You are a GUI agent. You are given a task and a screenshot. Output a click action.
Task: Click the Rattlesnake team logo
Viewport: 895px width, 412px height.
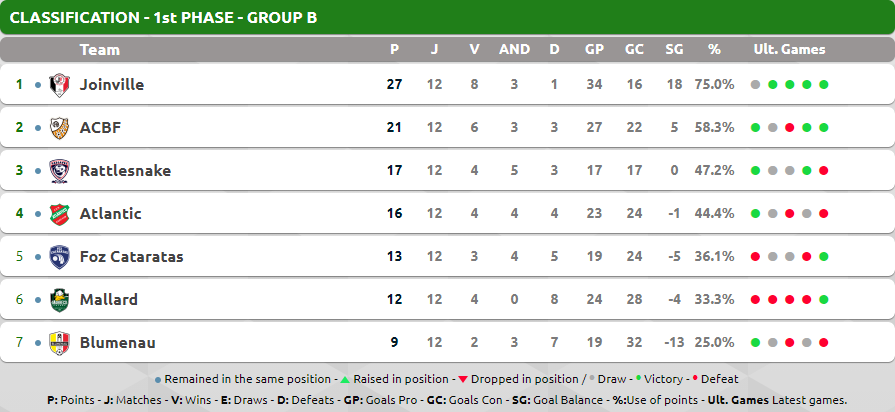pos(59,171)
